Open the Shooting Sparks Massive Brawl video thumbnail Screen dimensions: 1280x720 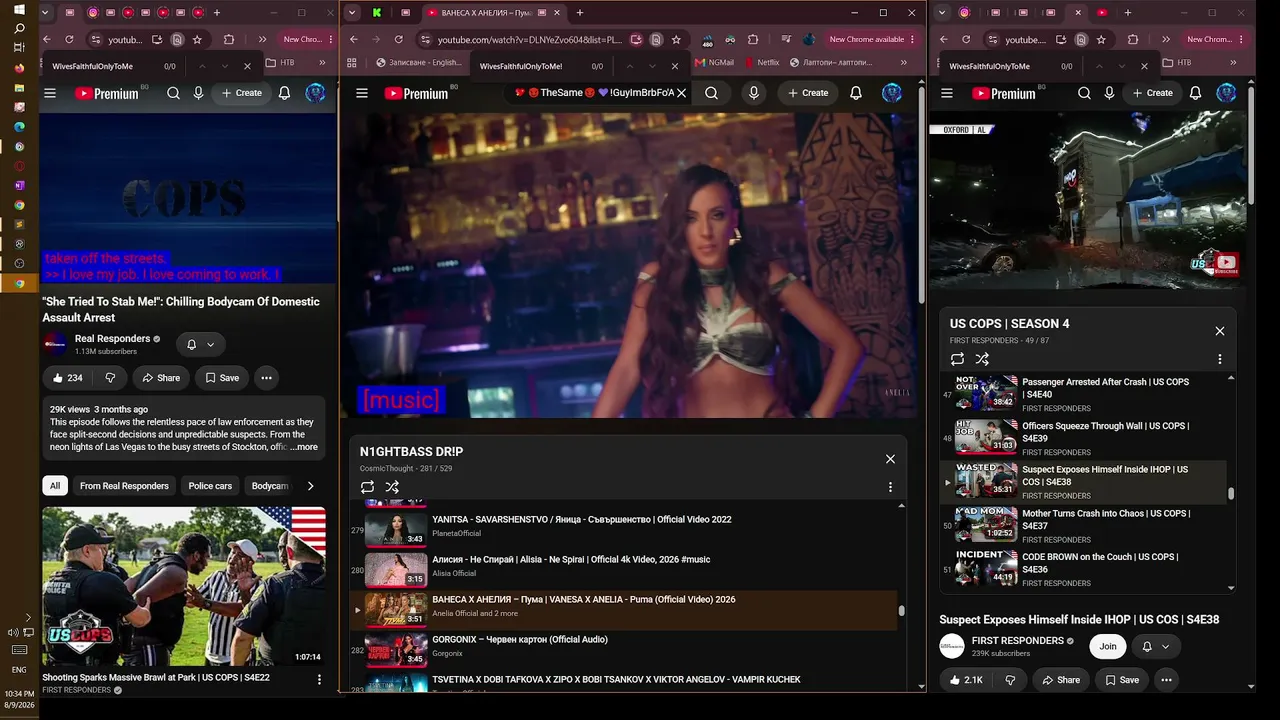[x=184, y=586]
